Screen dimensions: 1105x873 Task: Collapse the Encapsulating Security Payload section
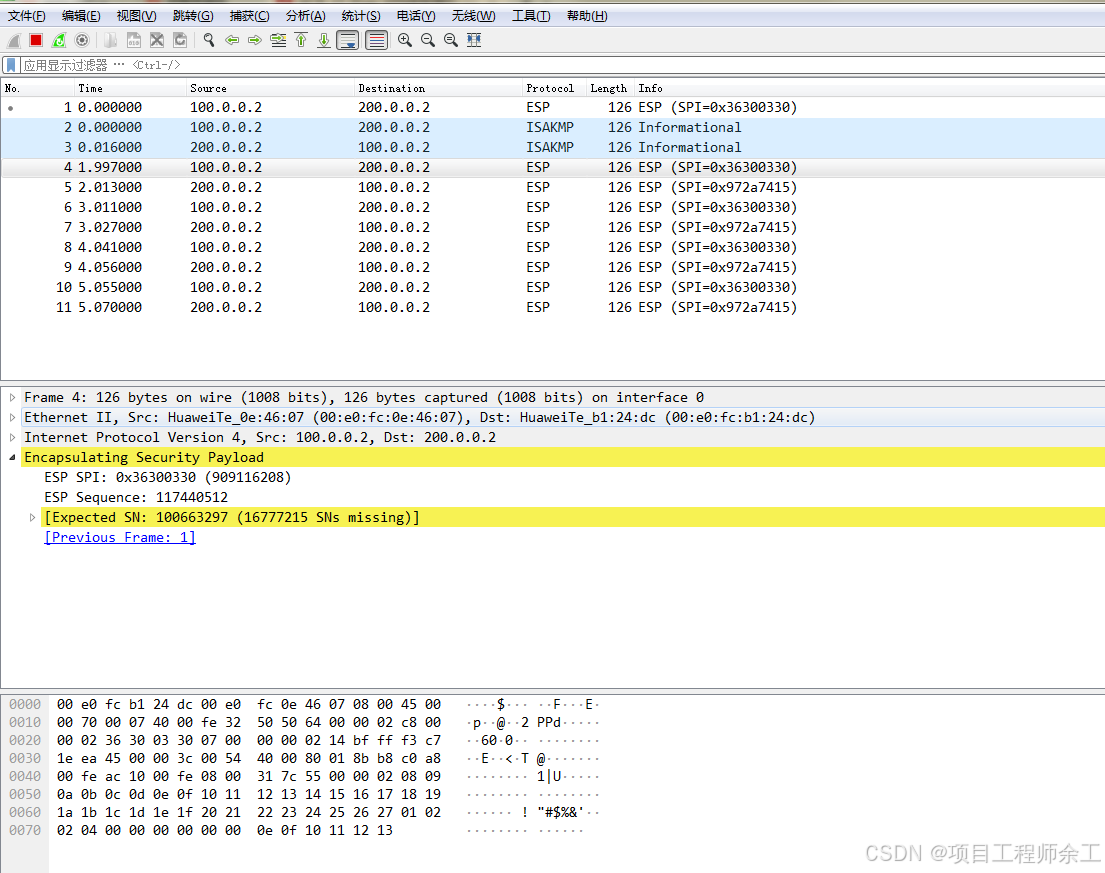pyautogui.click(x=13, y=457)
